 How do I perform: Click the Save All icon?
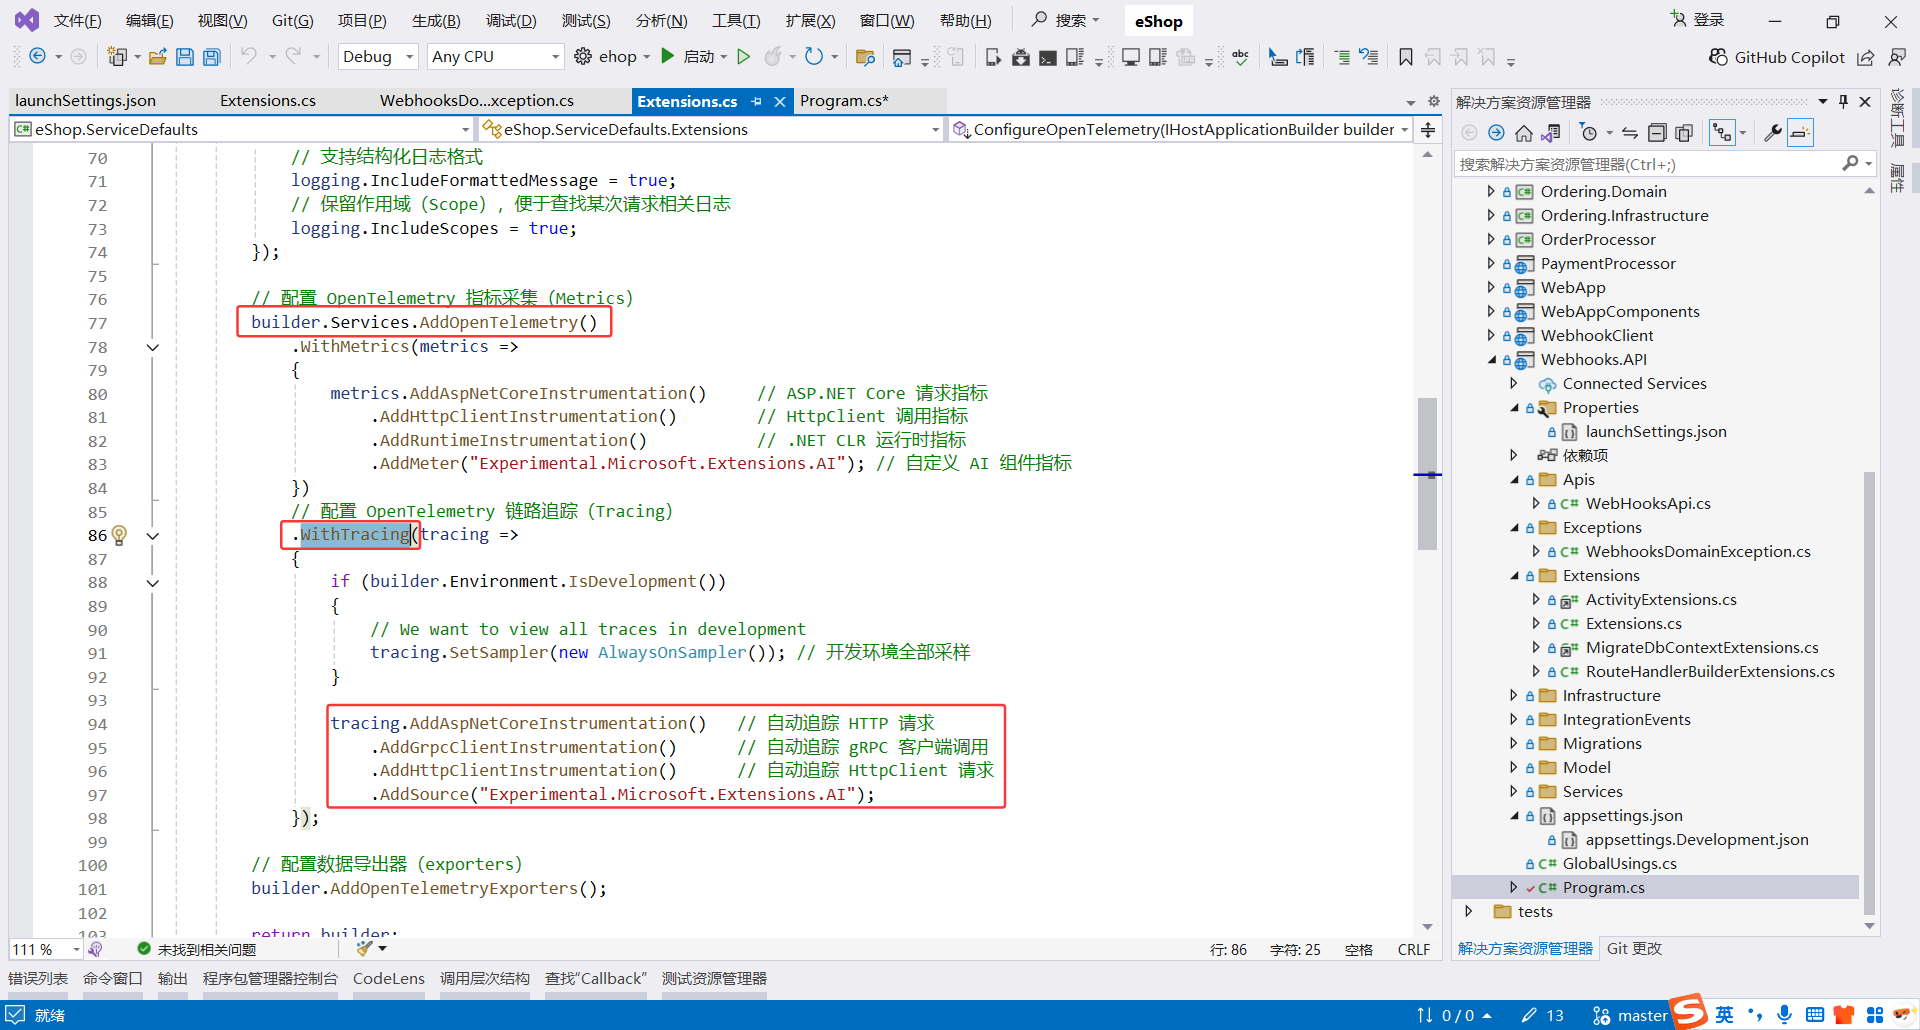click(211, 57)
